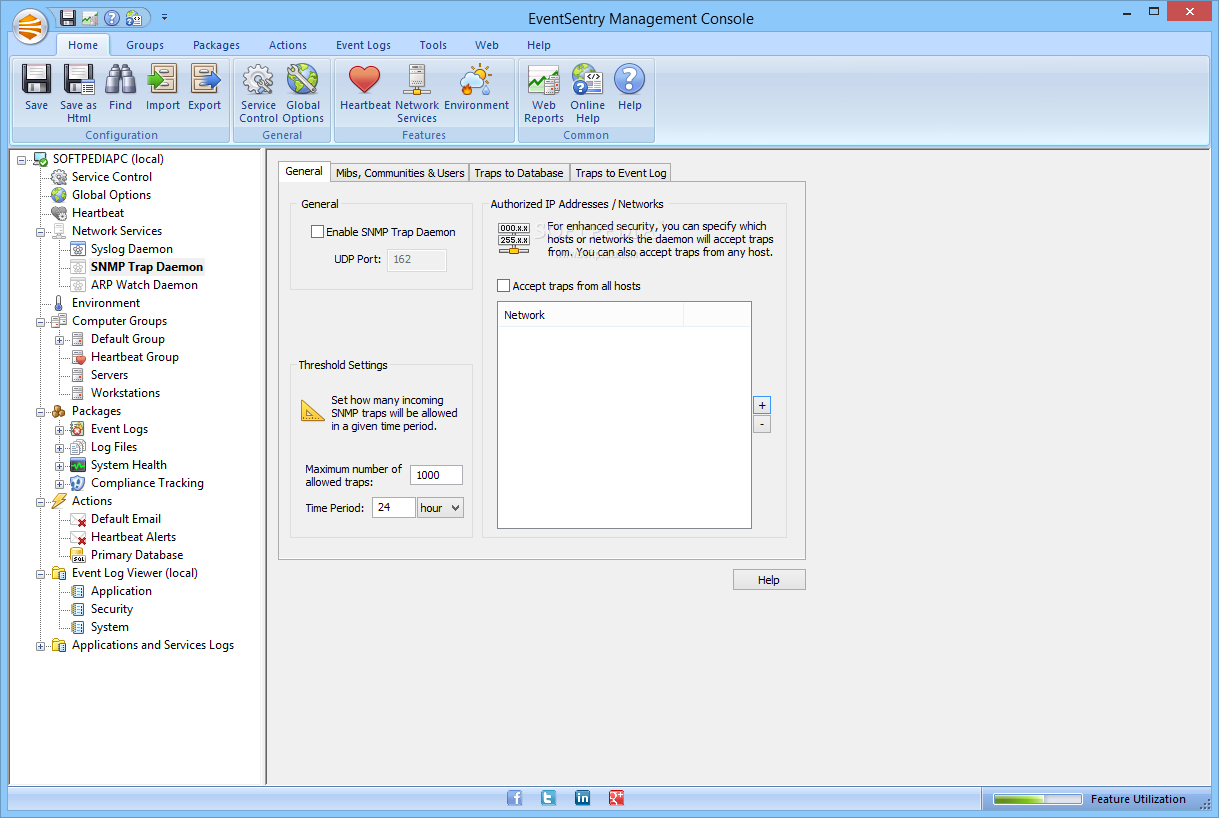Click the quick access online help icon
Screen dimensions: 1219x818
click(134, 17)
